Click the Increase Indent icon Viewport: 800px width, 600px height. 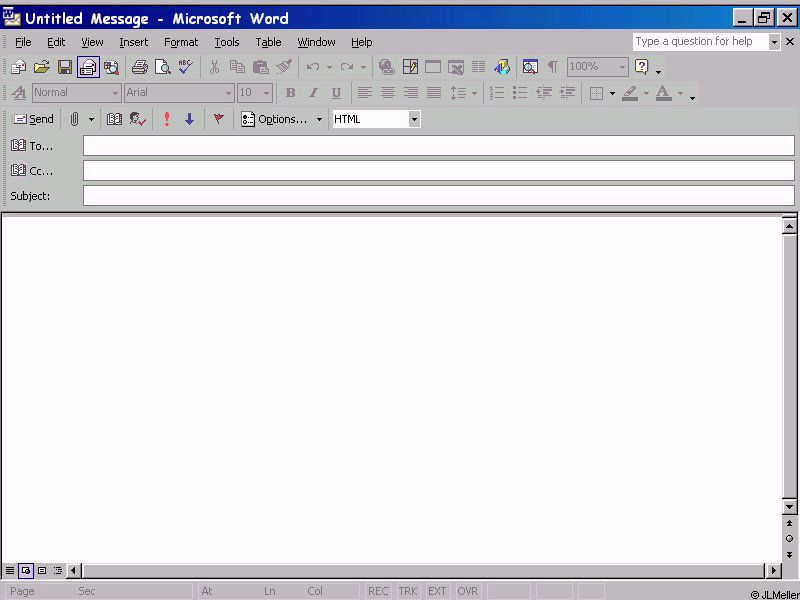567,93
